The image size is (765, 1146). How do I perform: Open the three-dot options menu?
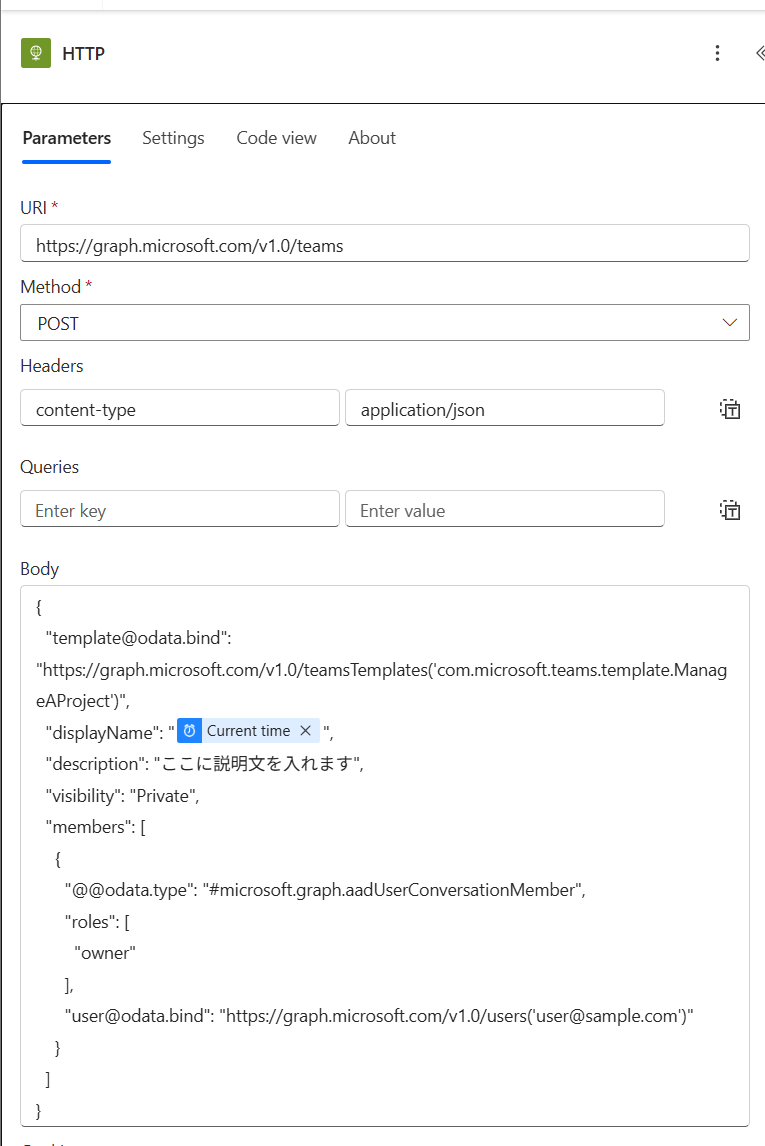[x=717, y=53]
